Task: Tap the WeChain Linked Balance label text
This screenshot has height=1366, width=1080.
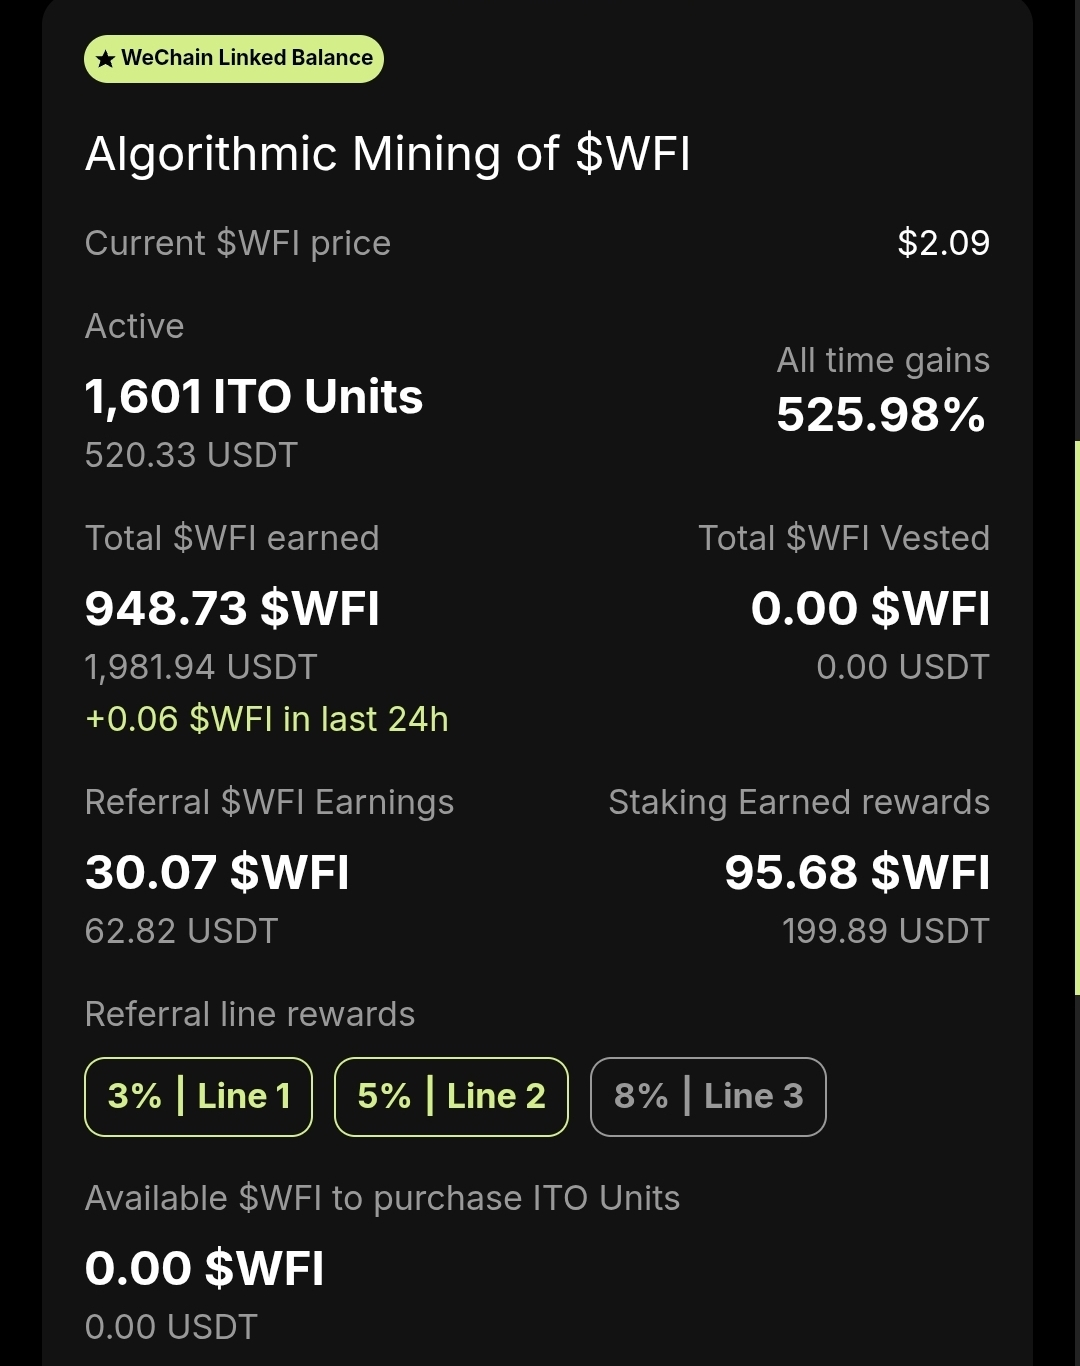Action: pyautogui.click(x=247, y=58)
